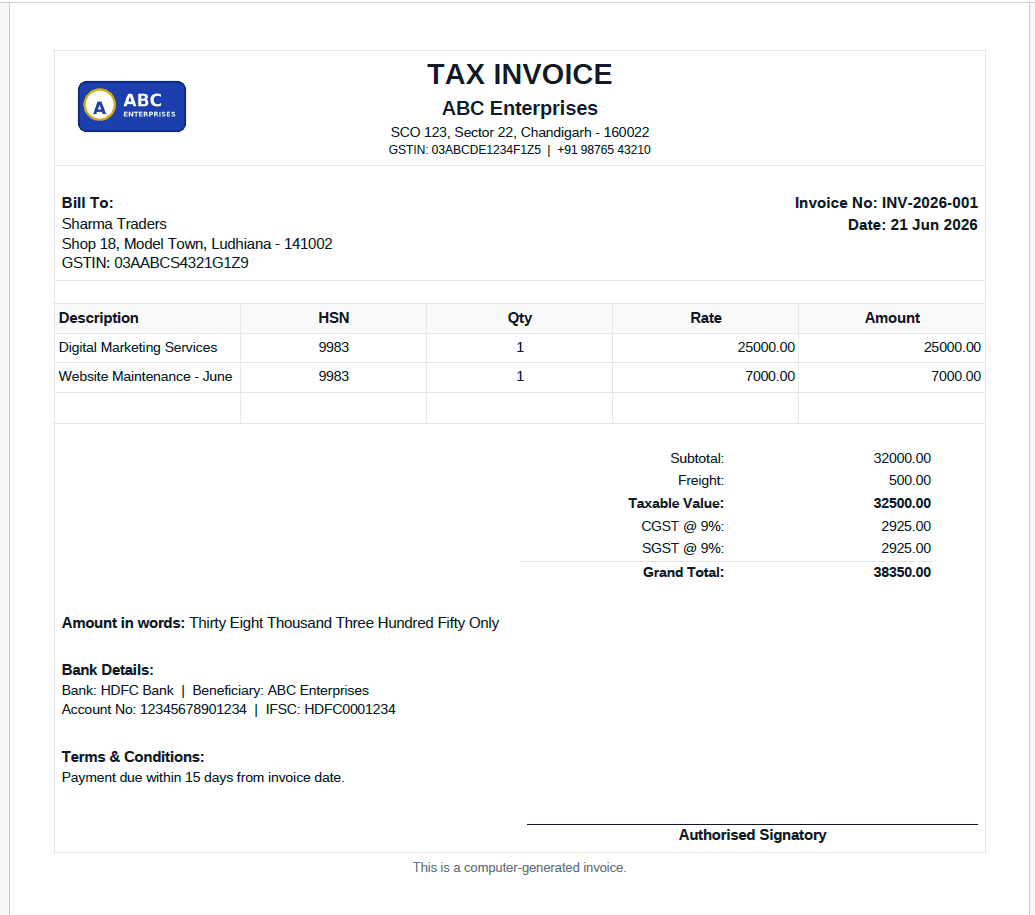Select the subtotal value 32000.00
This screenshot has width=1035, height=915.
pyautogui.click(x=902, y=458)
